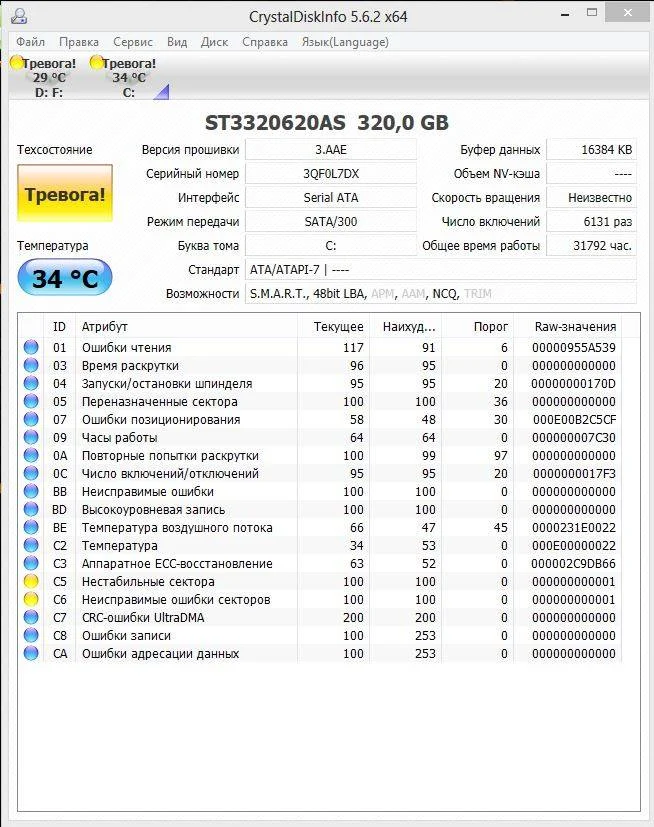The image size is (654, 827).
Task: Click status circle of Число включений/отключений row
Action: pos(31,473)
